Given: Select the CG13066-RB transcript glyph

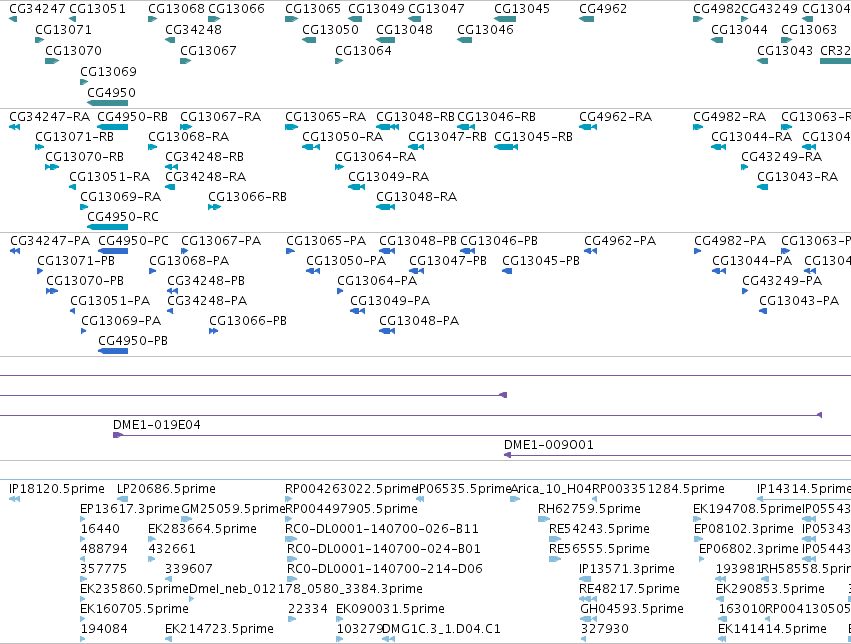Looking at the screenshot, I should (214, 207).
